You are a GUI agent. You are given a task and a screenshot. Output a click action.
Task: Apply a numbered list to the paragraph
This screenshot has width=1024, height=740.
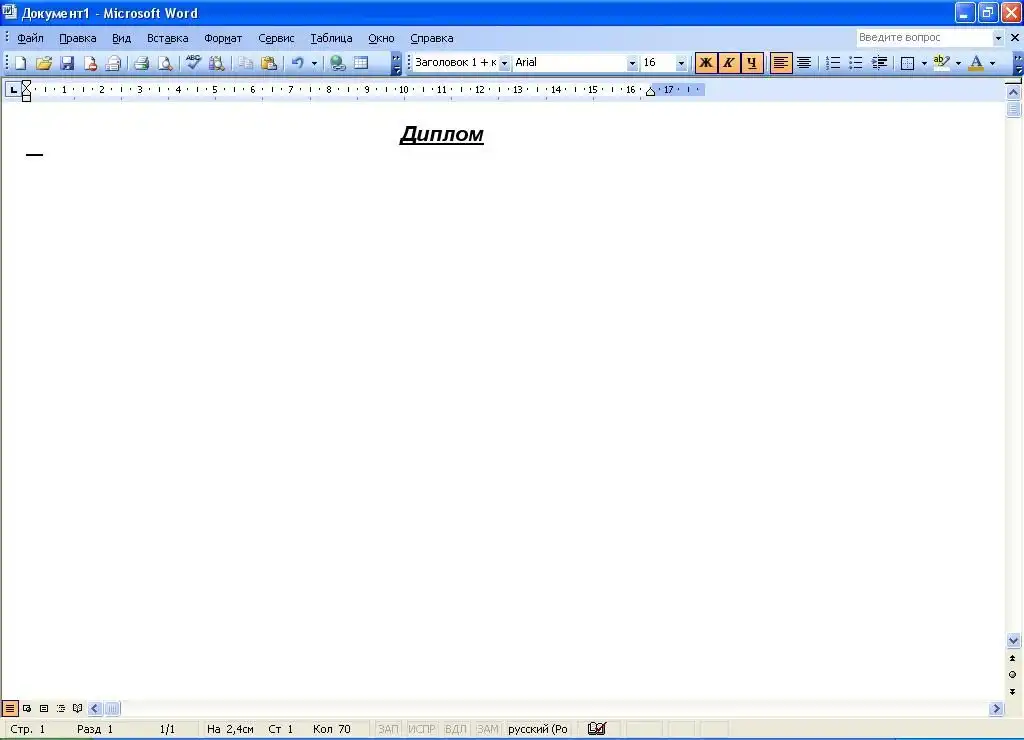[833, 63]
